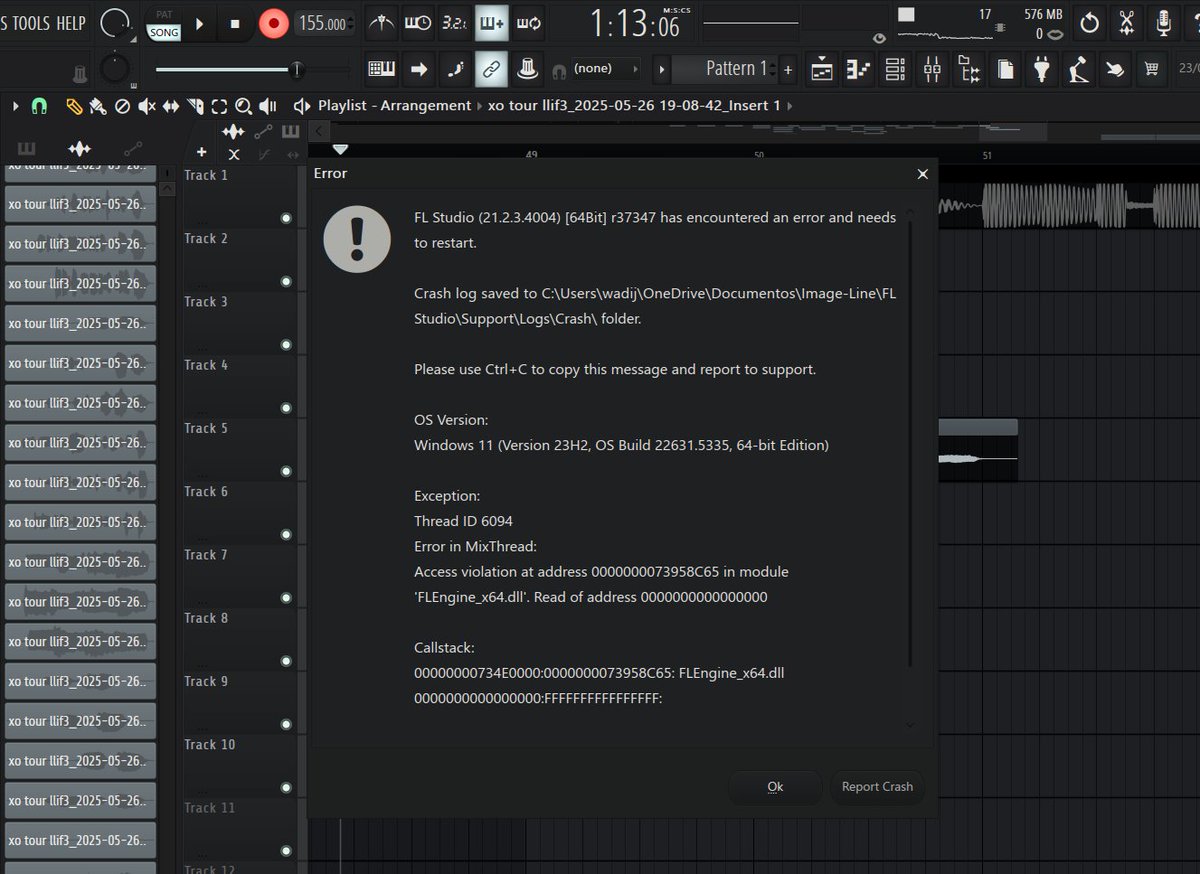Mute Track 4 with its green dot

pyautogui.click(x=286, y=408)
